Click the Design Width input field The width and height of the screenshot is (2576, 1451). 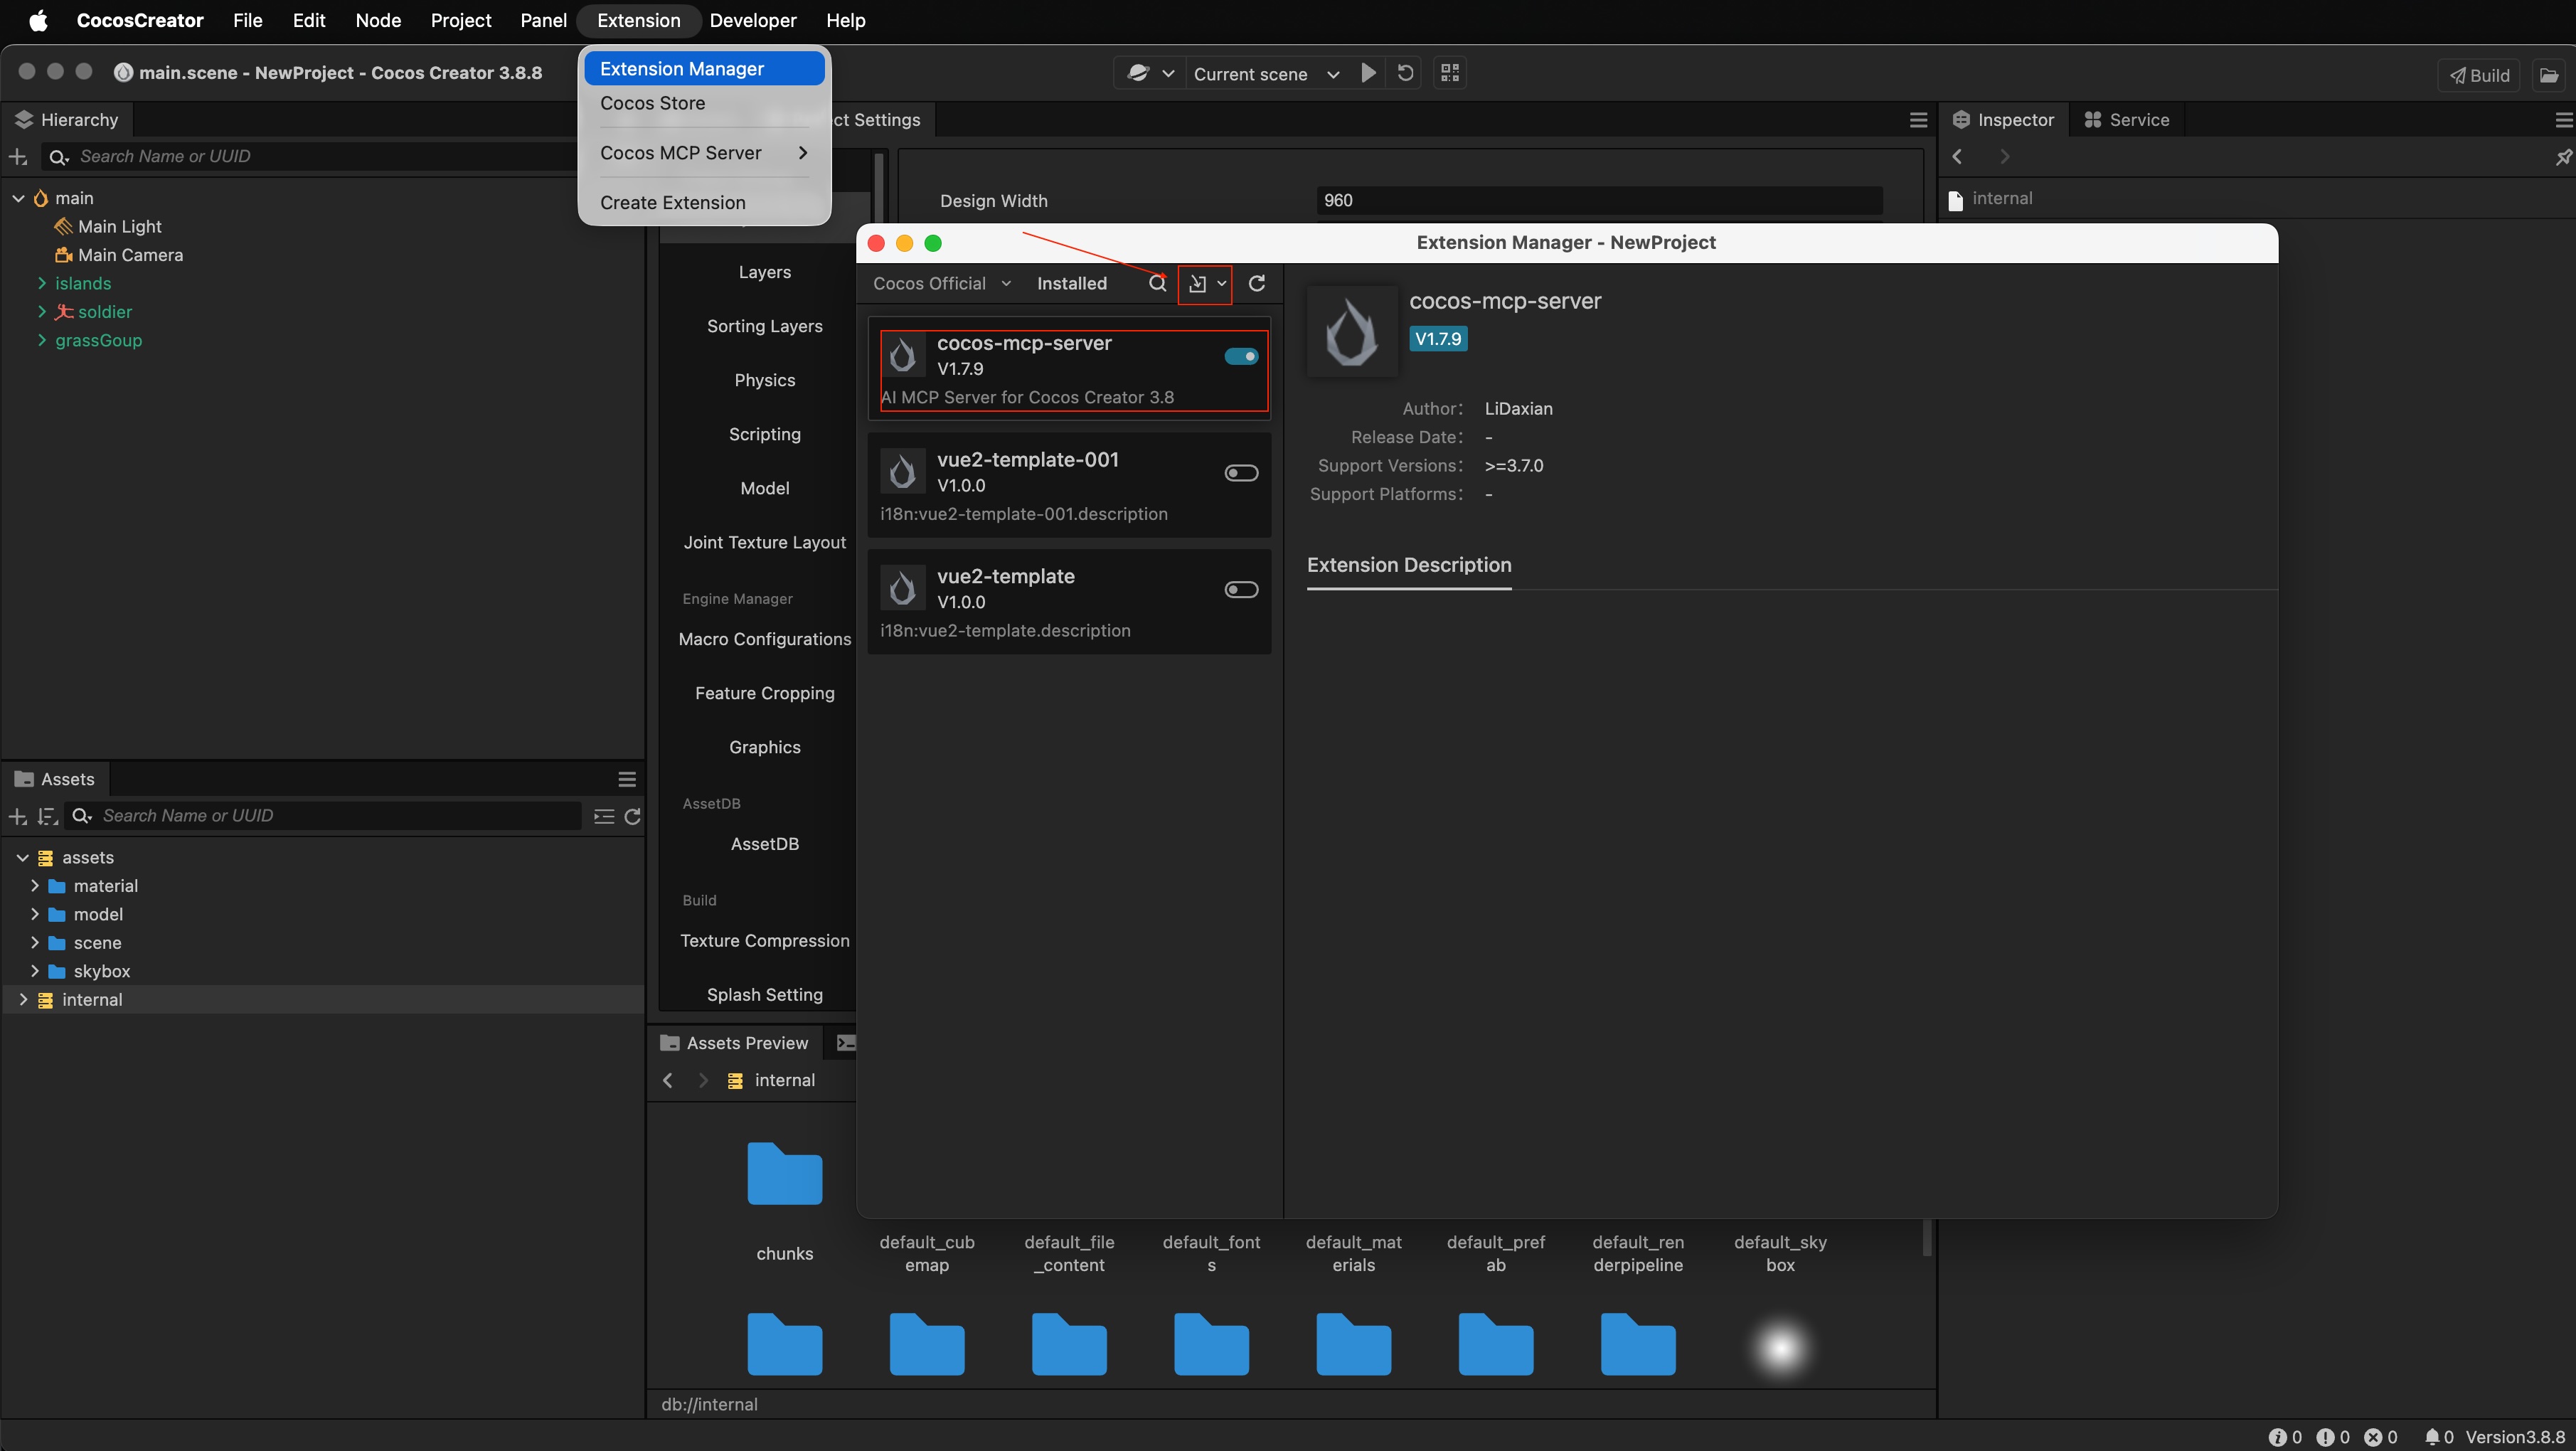pyautogui.click(x=1598, y=200)
